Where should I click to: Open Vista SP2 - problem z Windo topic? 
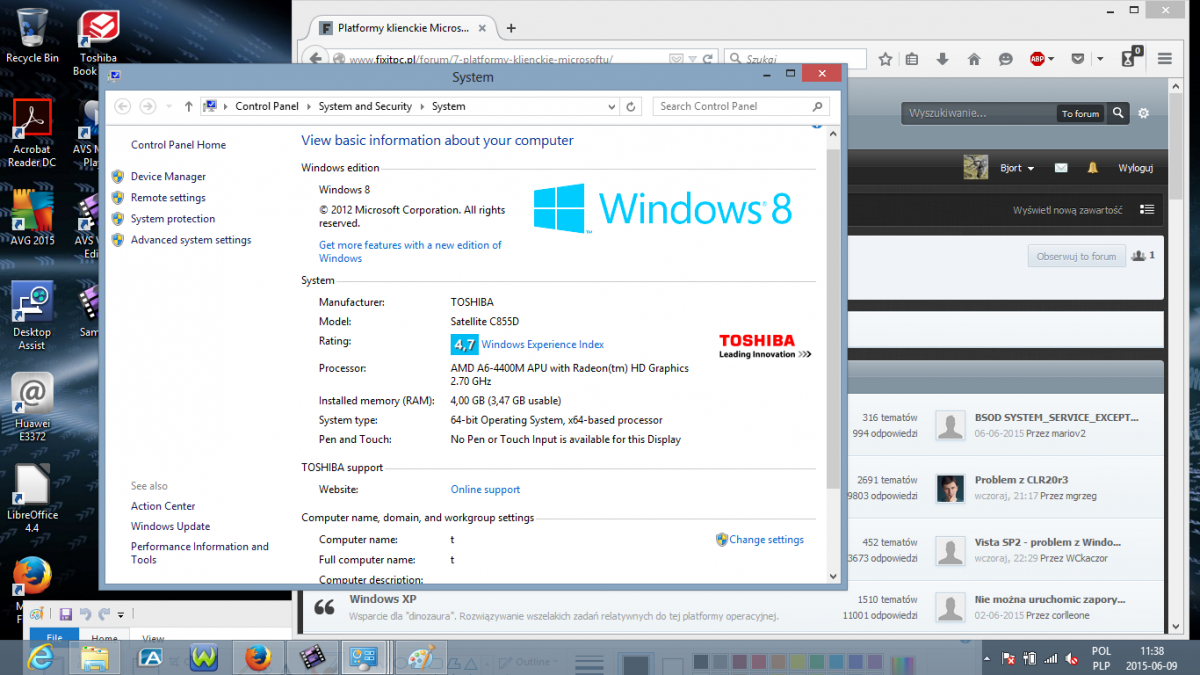(x=1047, y=542)
